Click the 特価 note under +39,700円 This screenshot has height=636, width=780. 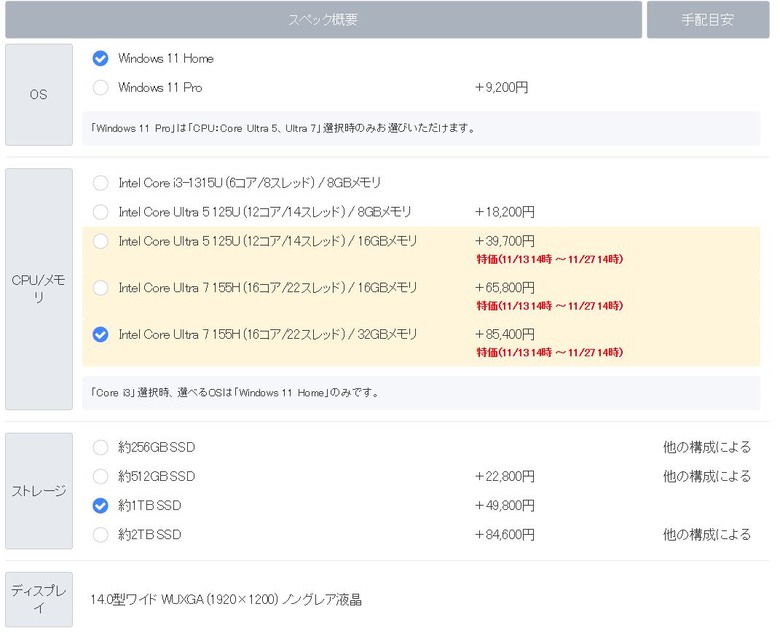point(550,259)
